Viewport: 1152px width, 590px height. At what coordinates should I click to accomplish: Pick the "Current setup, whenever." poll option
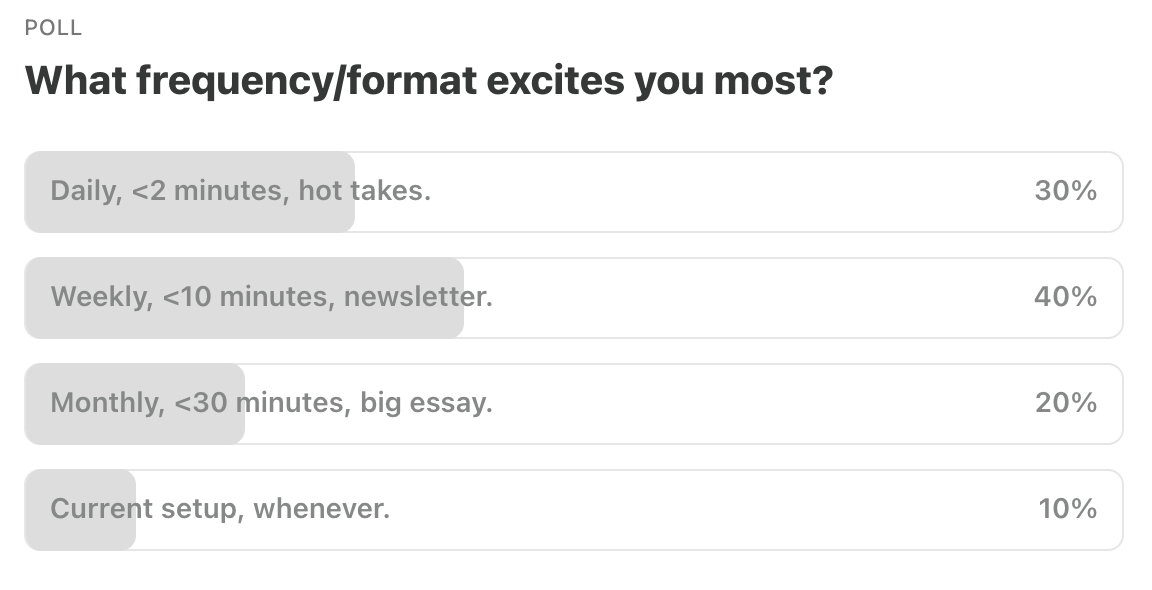click(574, 510)
